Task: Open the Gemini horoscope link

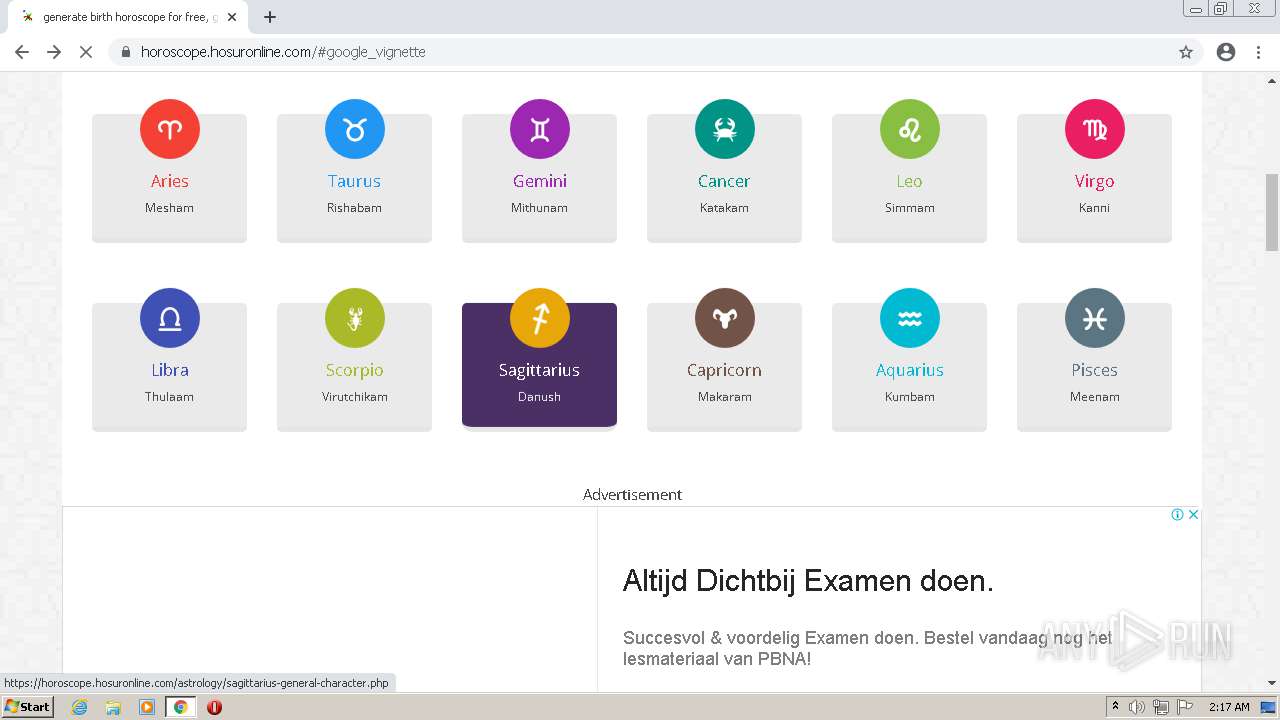Action: coord(540,181)
